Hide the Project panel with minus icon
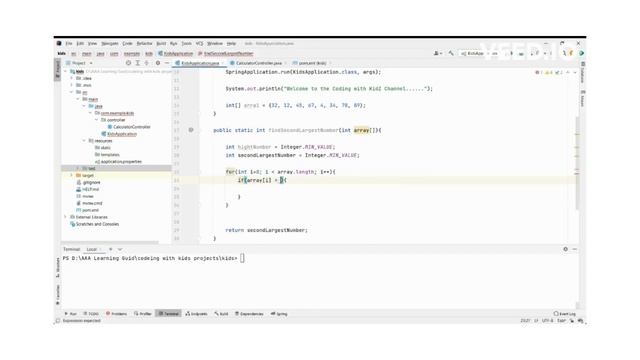 tap(167, 63)
